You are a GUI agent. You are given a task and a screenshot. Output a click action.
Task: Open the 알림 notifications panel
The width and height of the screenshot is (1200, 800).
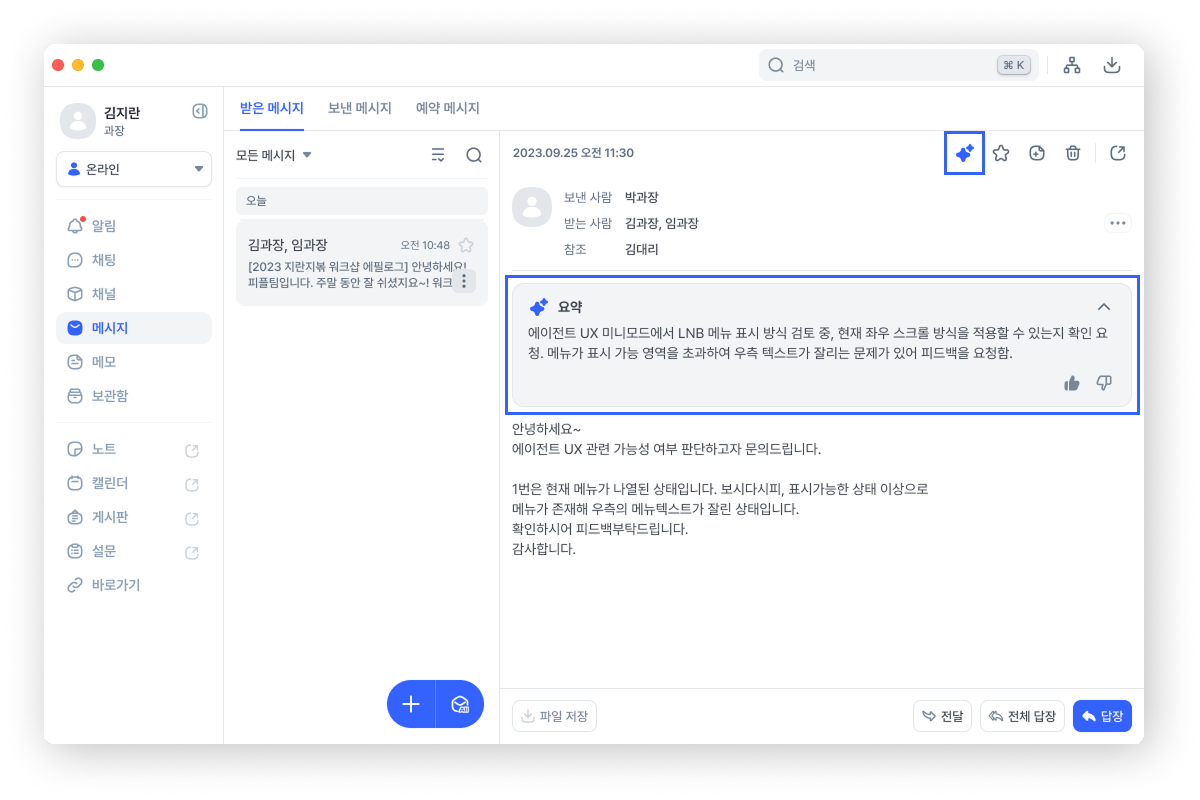pyautogui.click(x=92, y=226)
